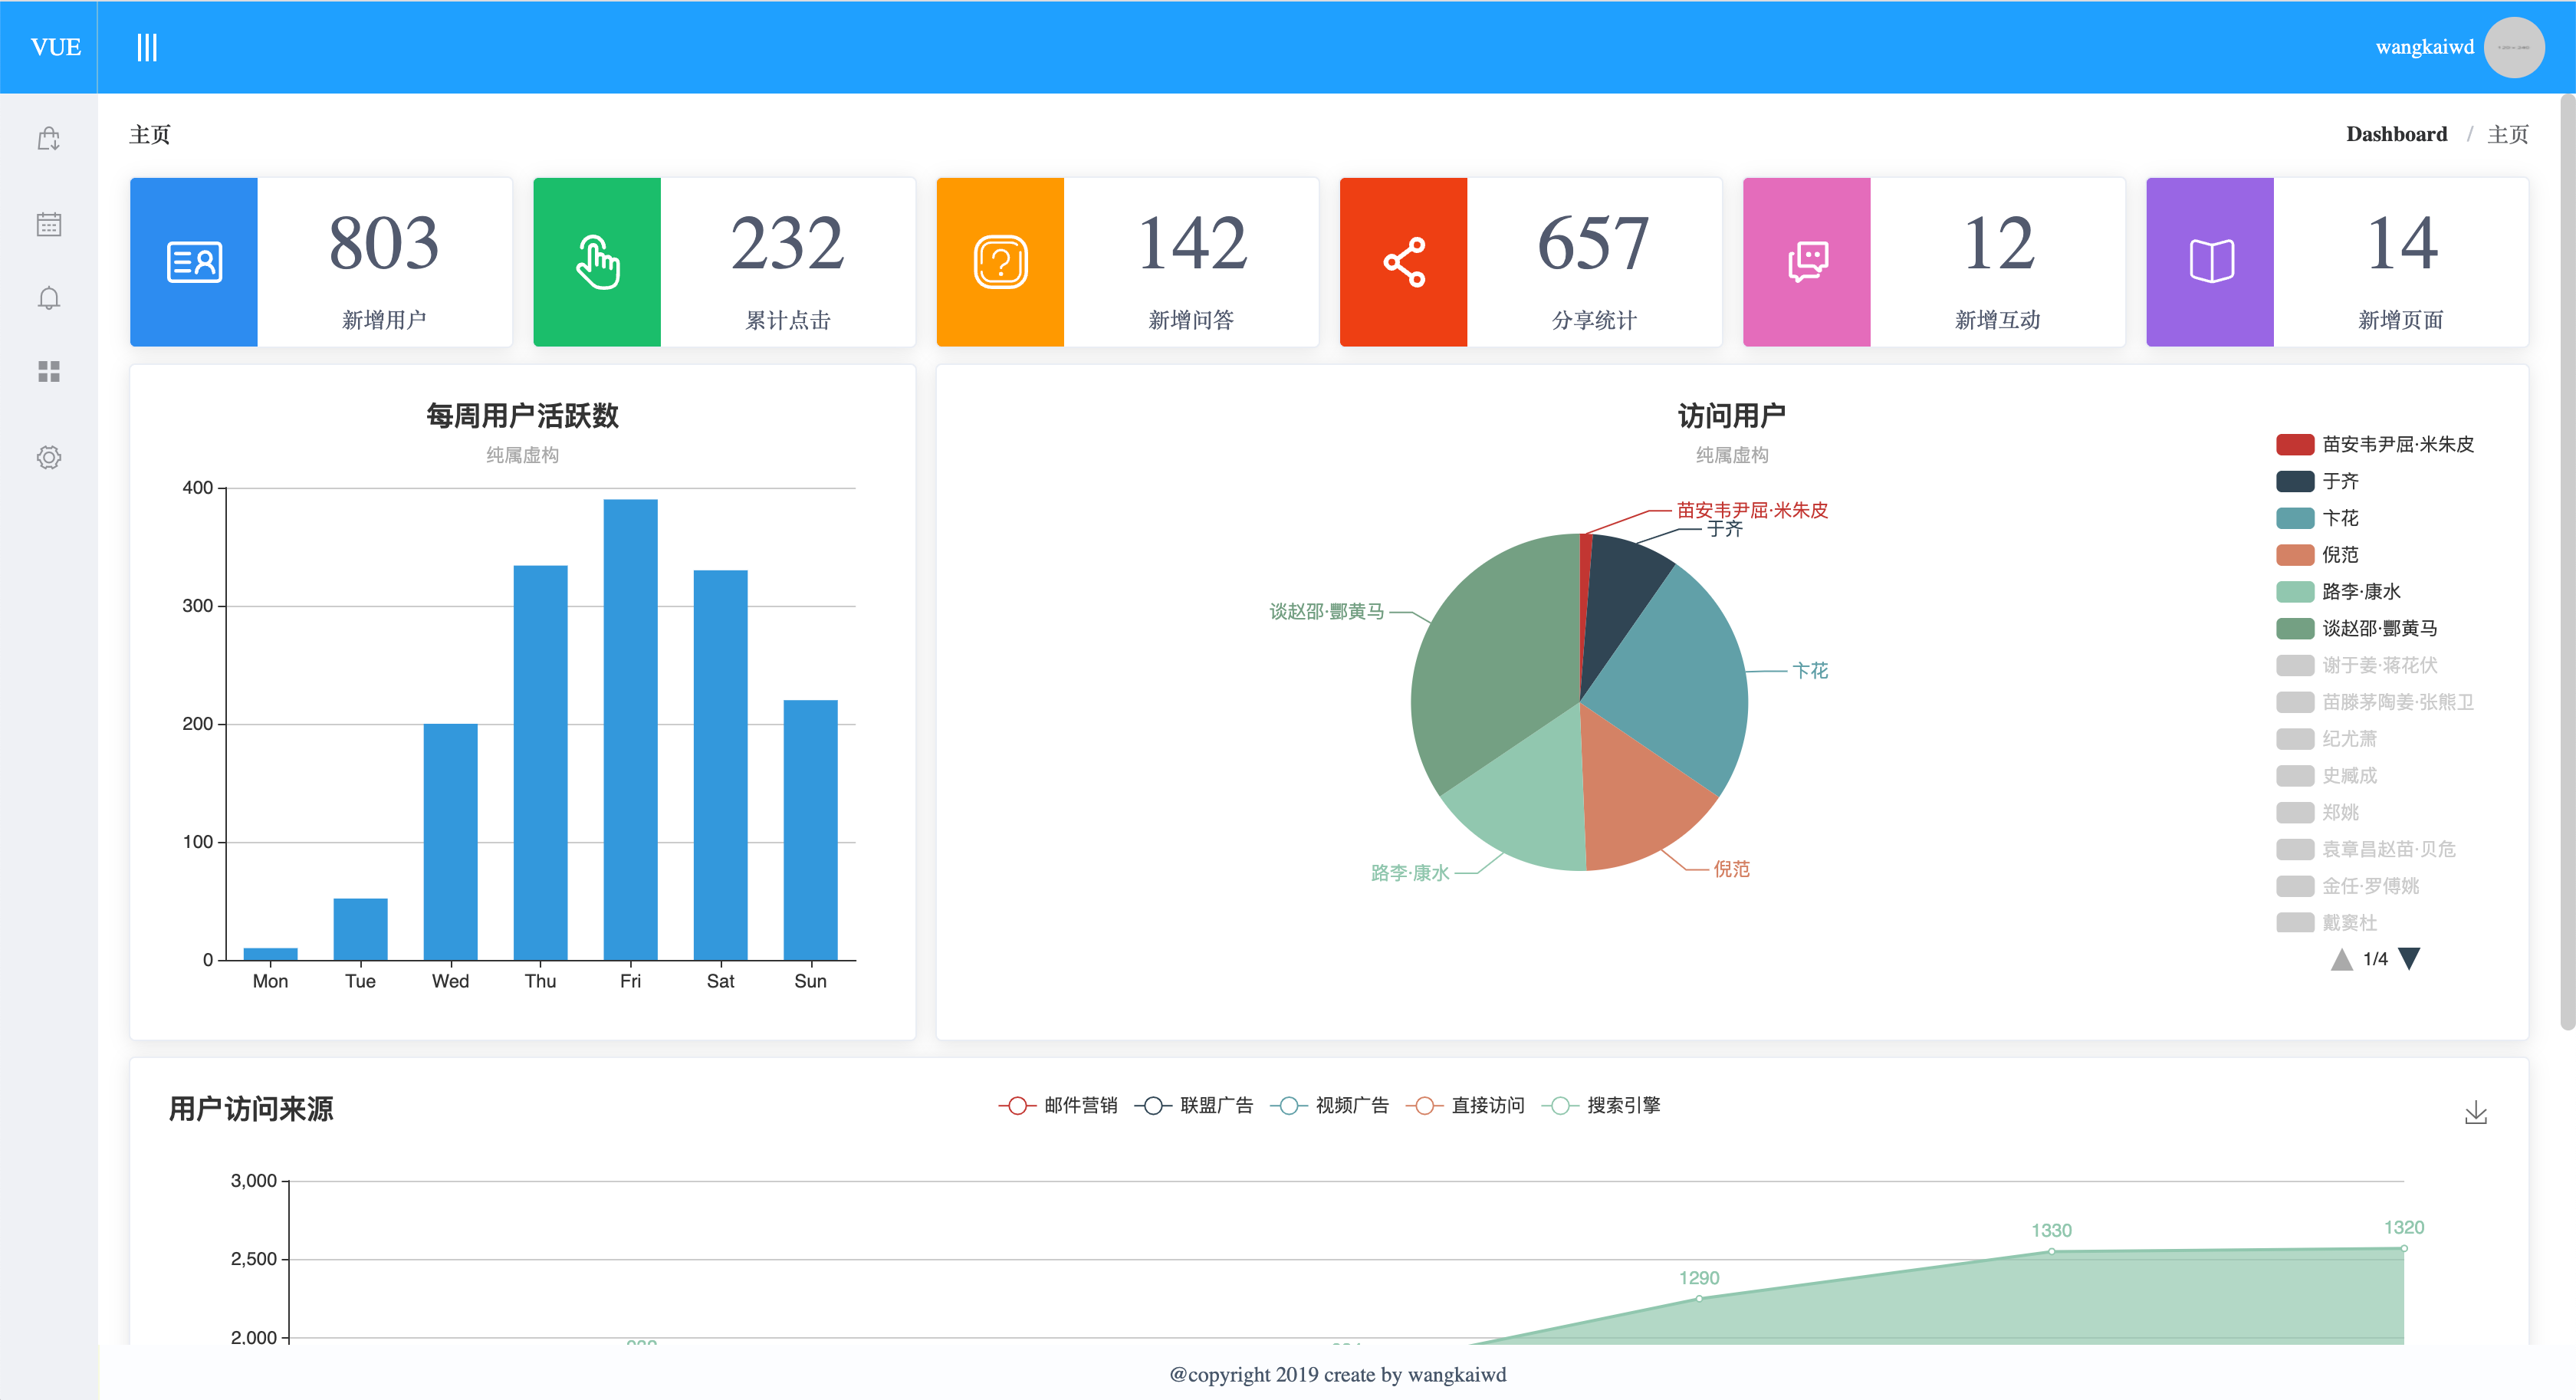Click the user avatar image
The width and height of the screenshot is (2576, 1400).
2513,47
